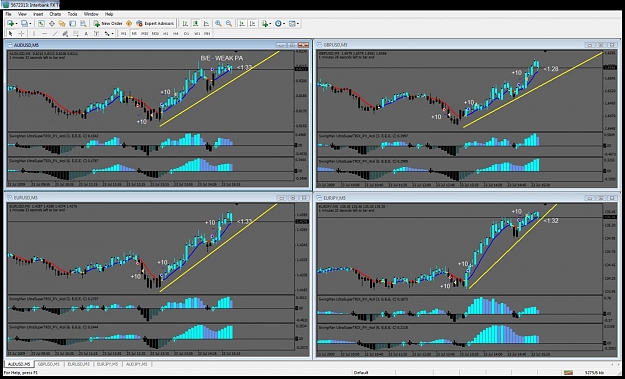Toggle chart Auto Scroll
The height and width of the screenshot is (379, 625).
(x=242, y=24)
